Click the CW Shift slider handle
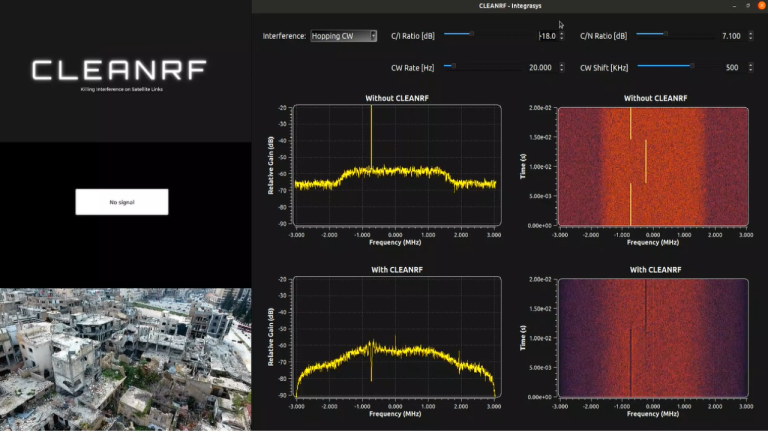Viewport: 768px width, 432px height. (691, 66)
